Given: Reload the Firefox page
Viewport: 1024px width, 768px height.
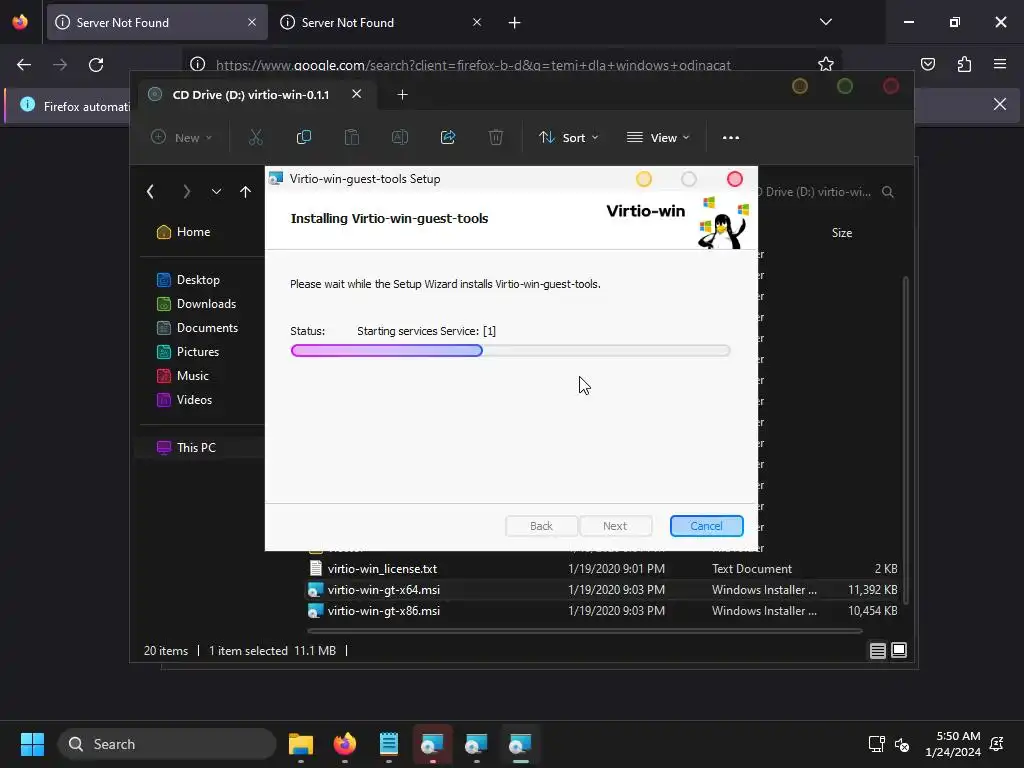Looking at the screenshot, I should click(96, 64).
